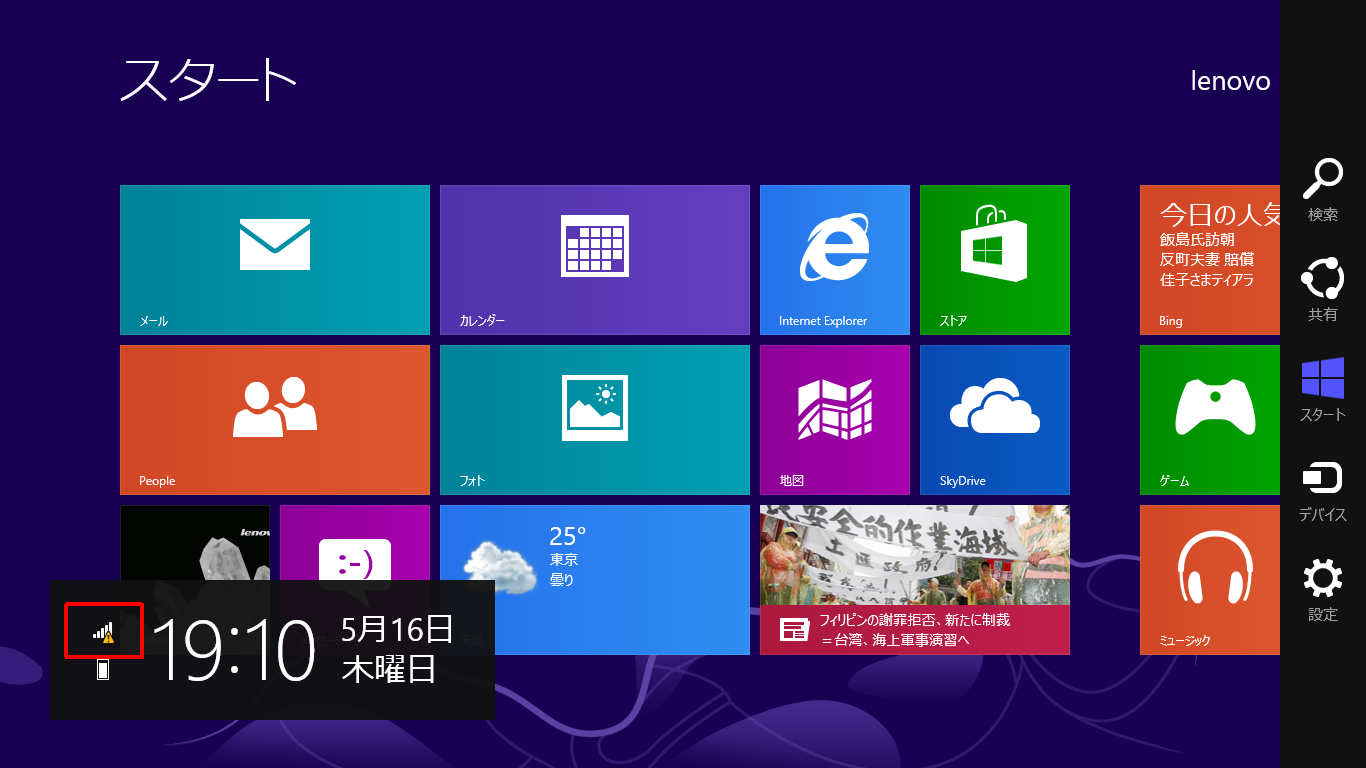Open the Games tile (ゲーム)
Image resolution: width=1366 pixels, height=768 pixels.
(1210, 420)
